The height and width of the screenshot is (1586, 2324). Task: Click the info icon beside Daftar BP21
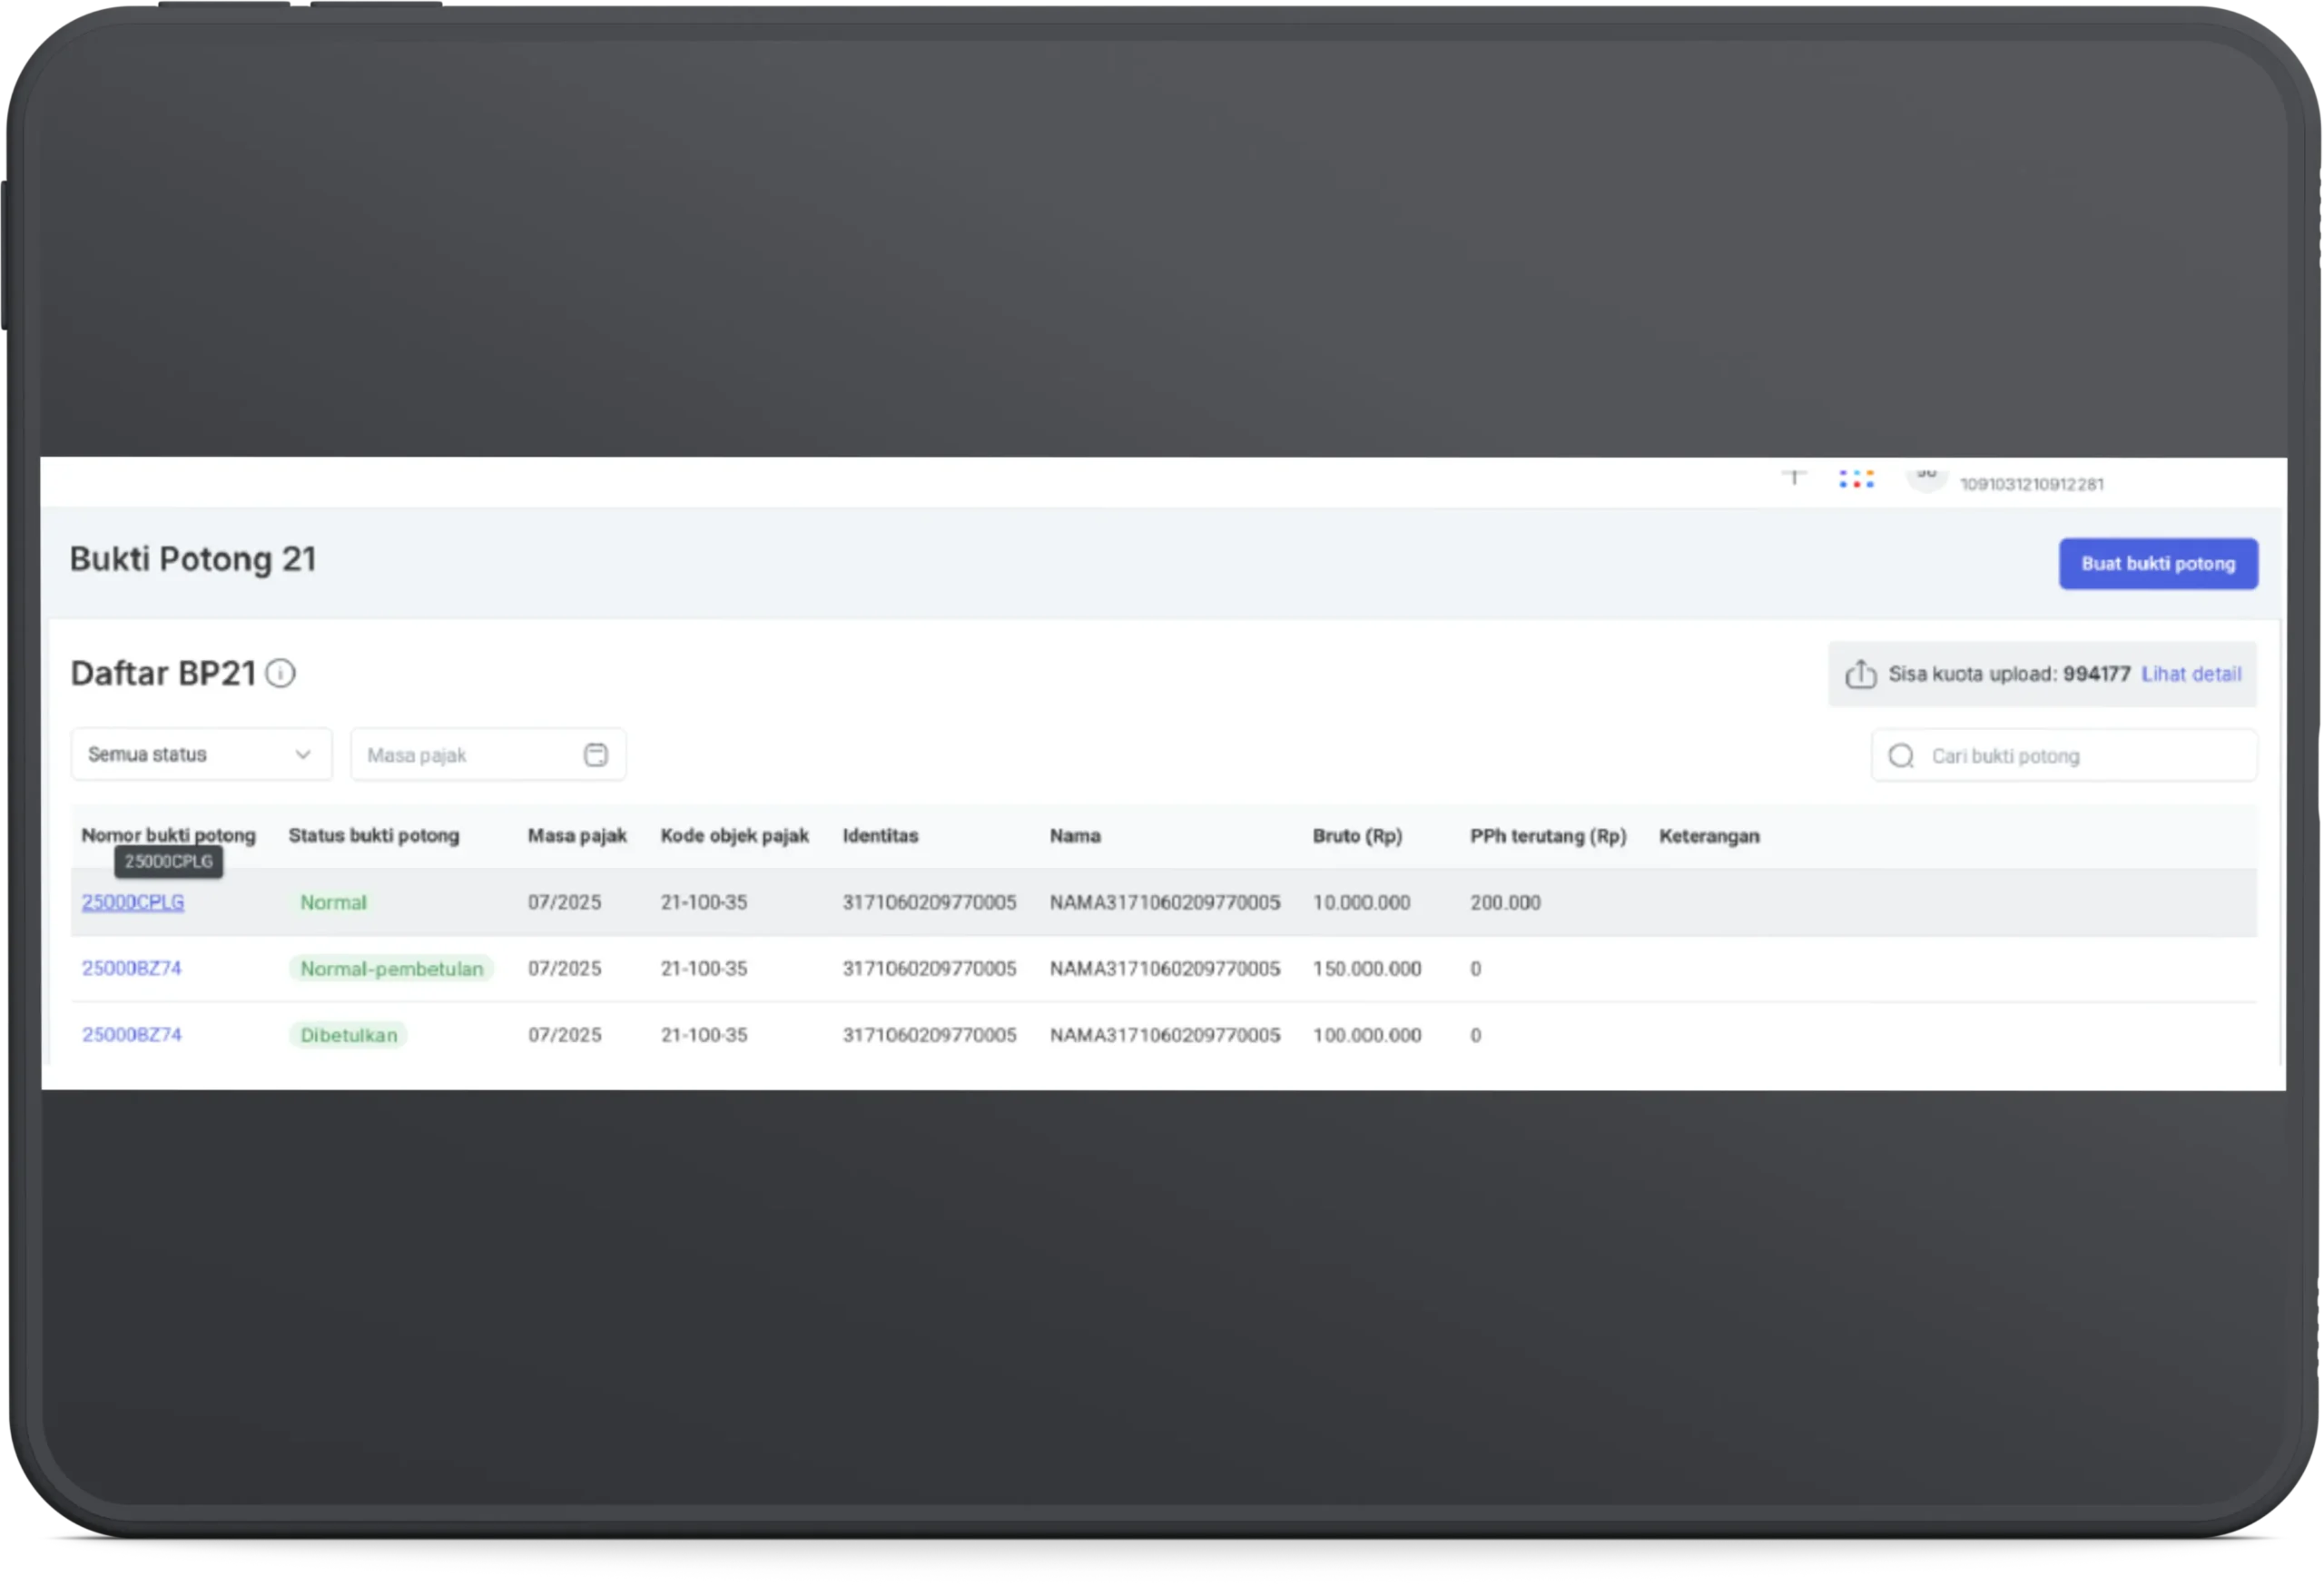pos(280,674)
